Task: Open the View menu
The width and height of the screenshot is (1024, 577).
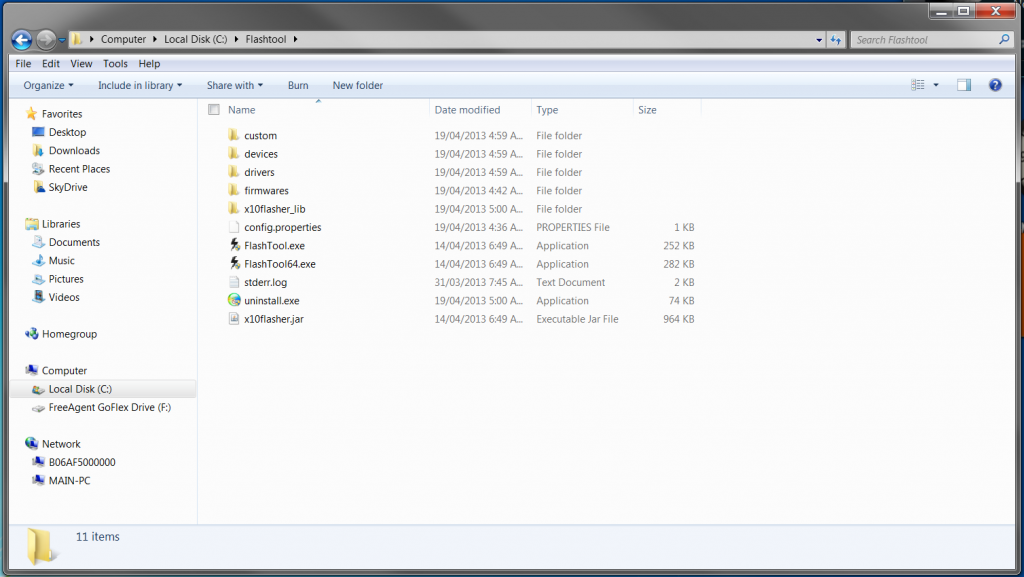Action: (x=81, y=63)
